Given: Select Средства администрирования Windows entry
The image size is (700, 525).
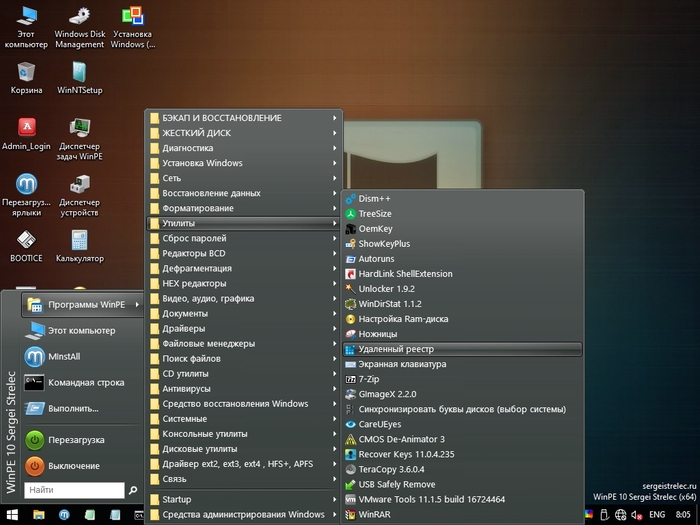Looking at the screenshot, I should coord(244,514).
